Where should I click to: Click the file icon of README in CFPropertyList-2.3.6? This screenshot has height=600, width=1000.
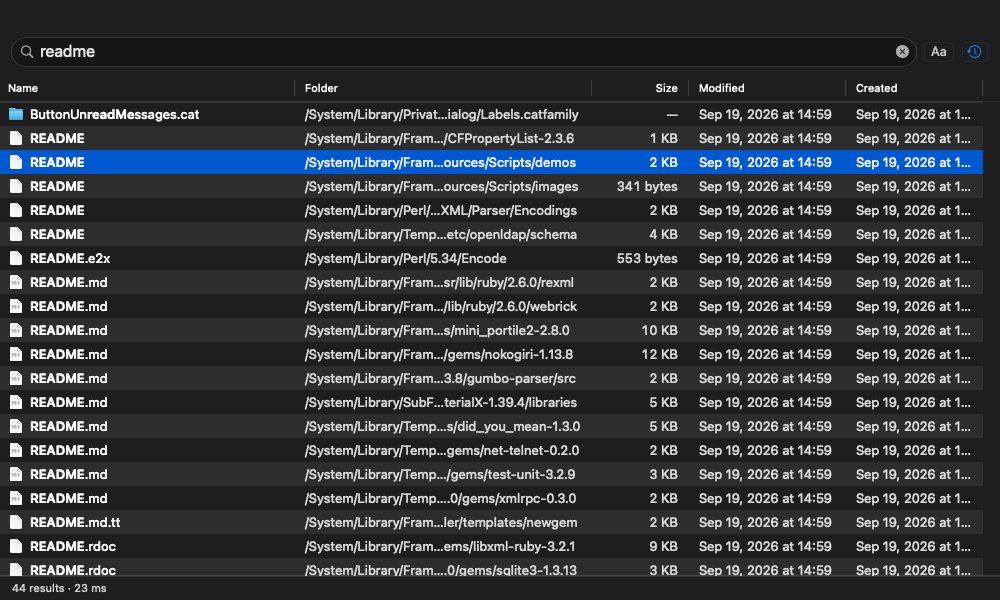16,138
